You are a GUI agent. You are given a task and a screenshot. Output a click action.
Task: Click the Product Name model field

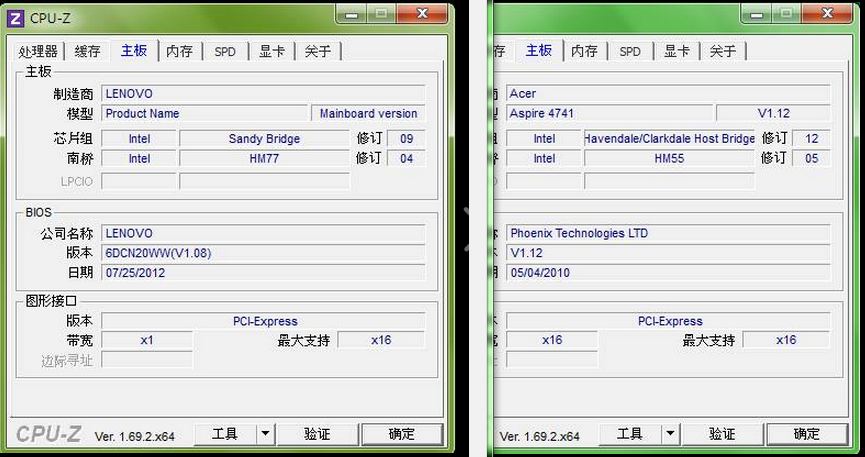[204, 114]
